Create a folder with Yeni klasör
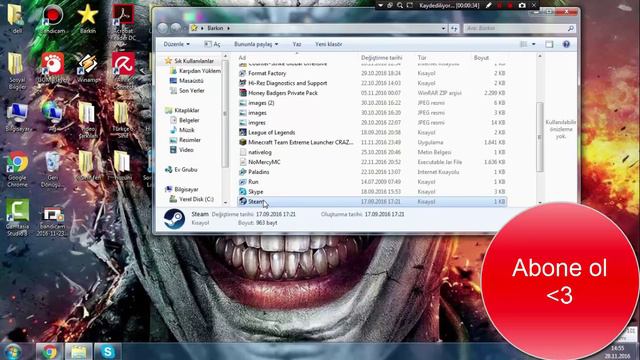This screenshot has height=360, width=640. [328, 44]
